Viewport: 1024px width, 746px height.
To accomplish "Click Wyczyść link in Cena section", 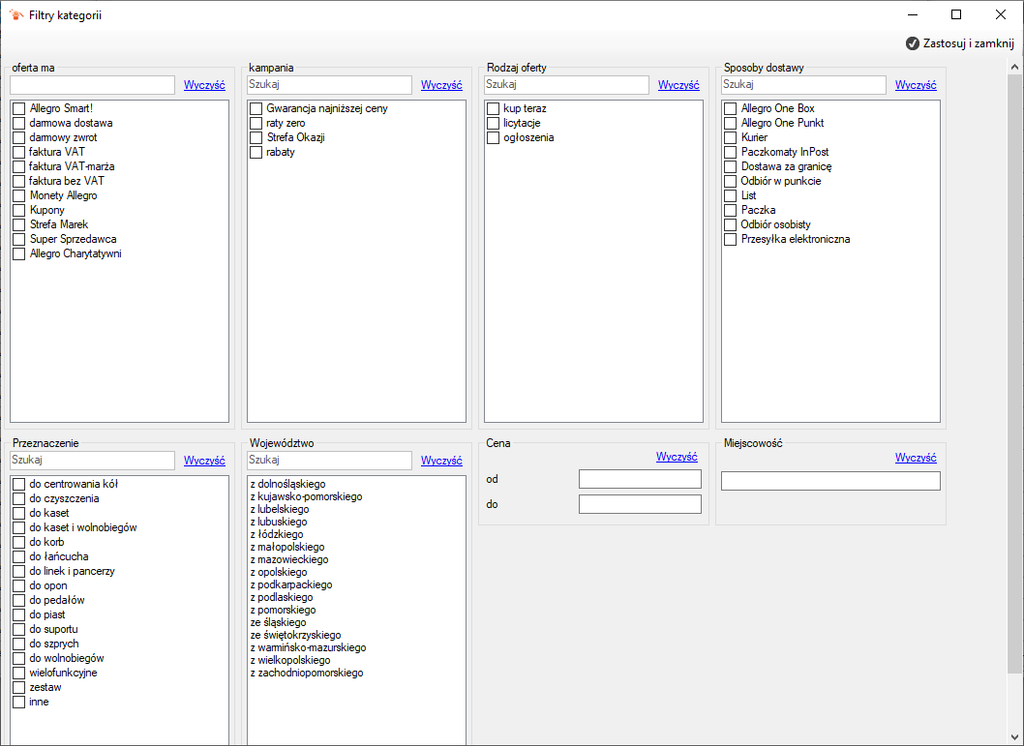I will pos(677,457).
